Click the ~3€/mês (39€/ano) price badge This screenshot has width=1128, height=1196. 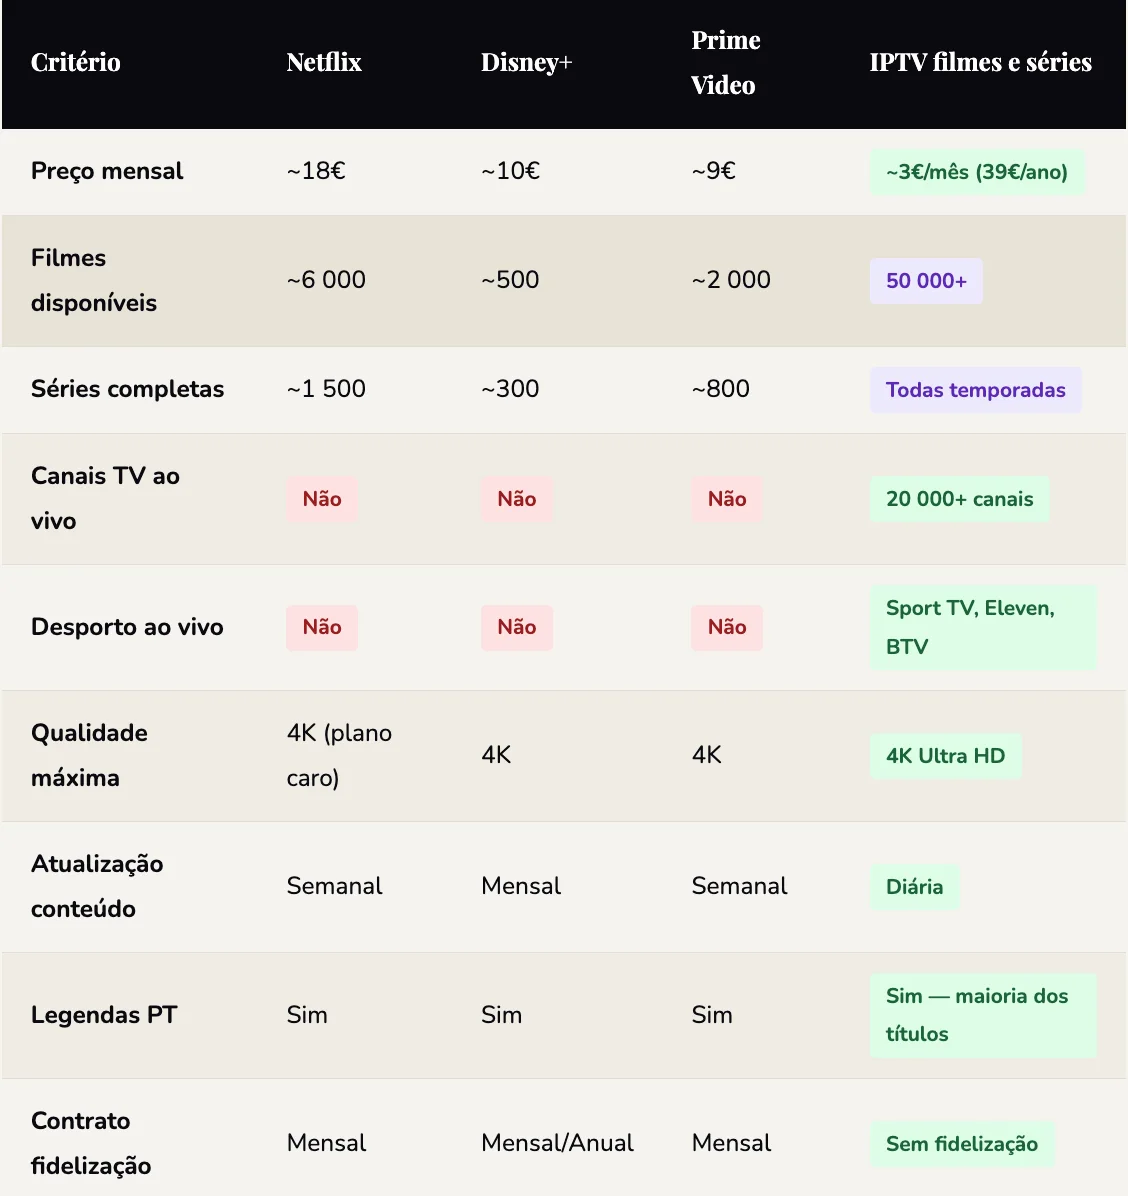pyautogui.click(x=976, y=172)
